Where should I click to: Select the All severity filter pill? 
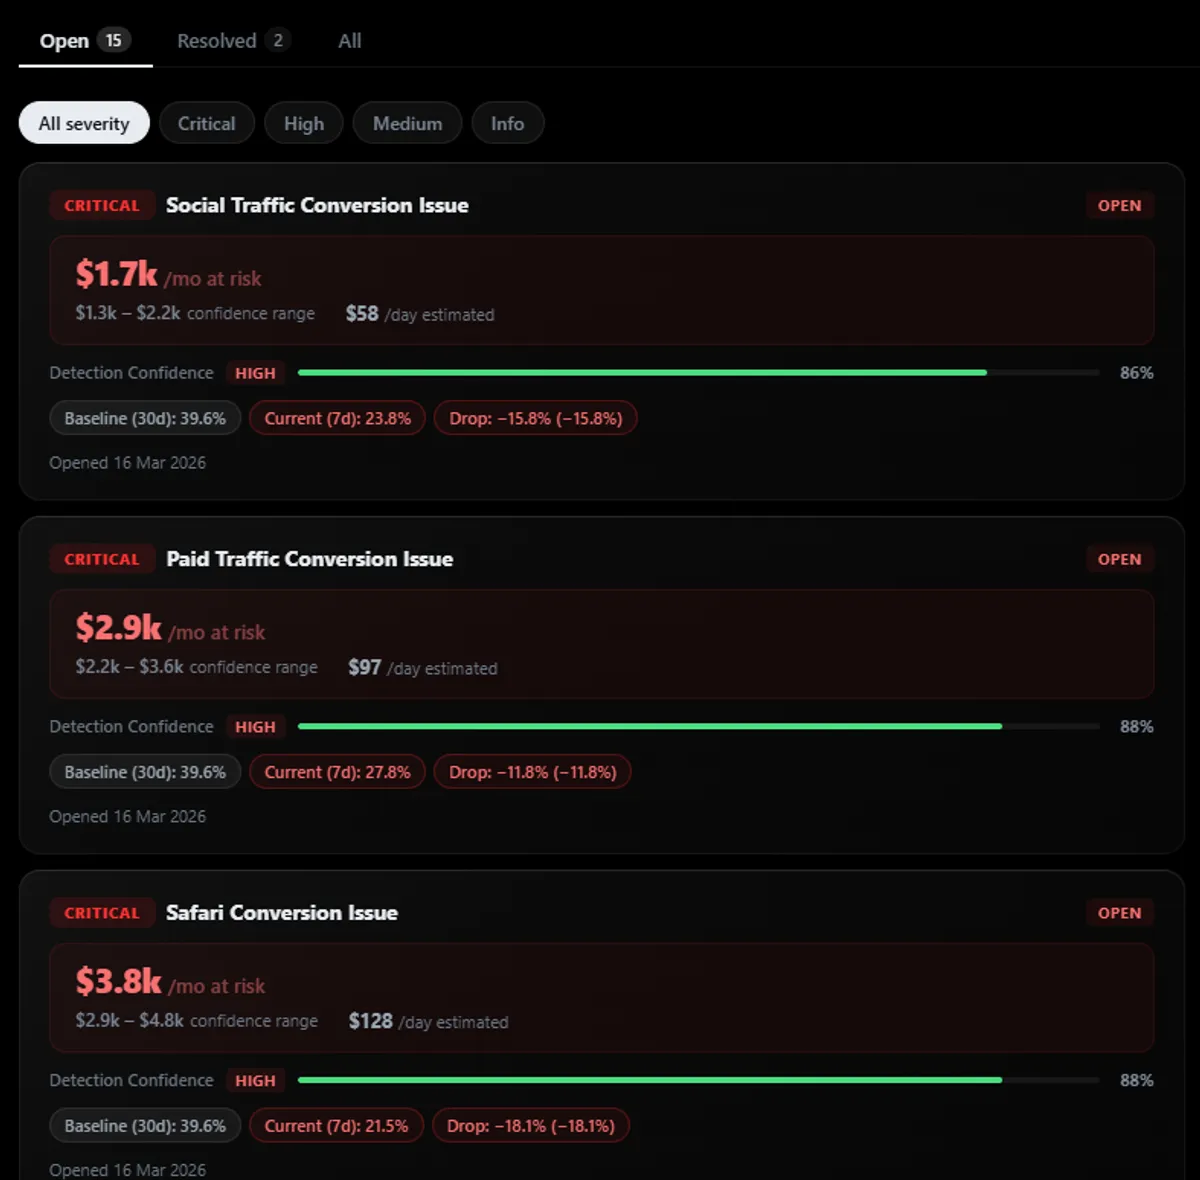pyautogui.click(x=84, y=122)
